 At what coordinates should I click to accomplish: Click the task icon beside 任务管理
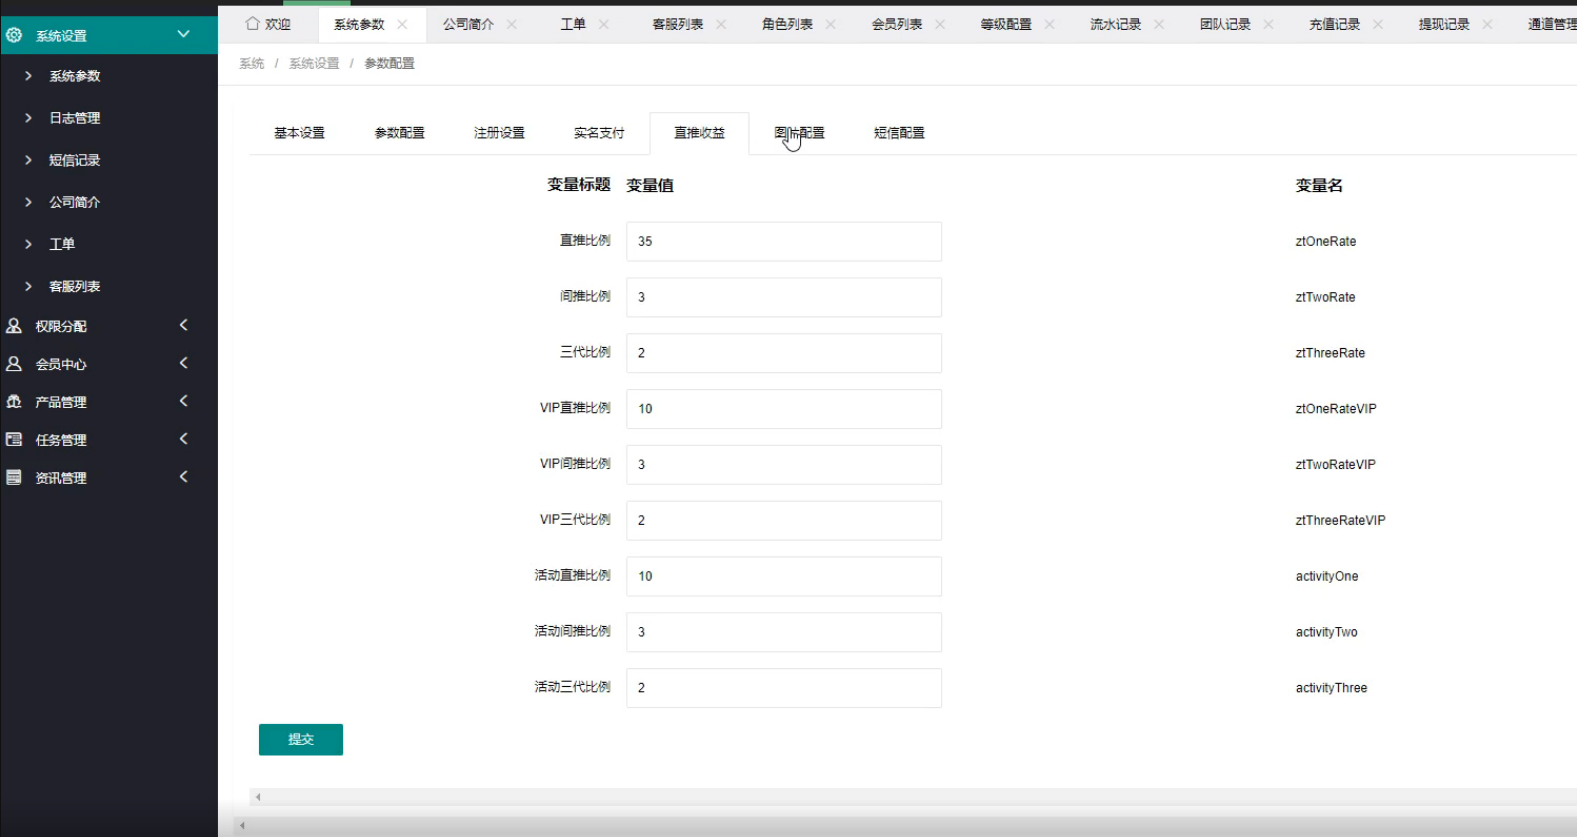(14, 440)
